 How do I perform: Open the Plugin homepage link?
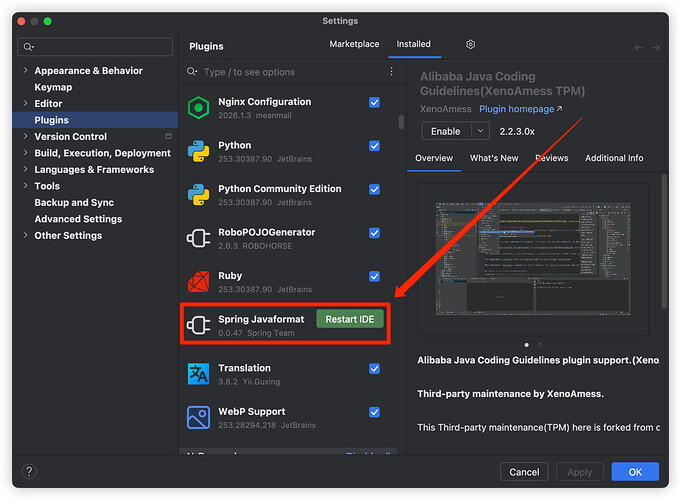click(x=520, y=109)
